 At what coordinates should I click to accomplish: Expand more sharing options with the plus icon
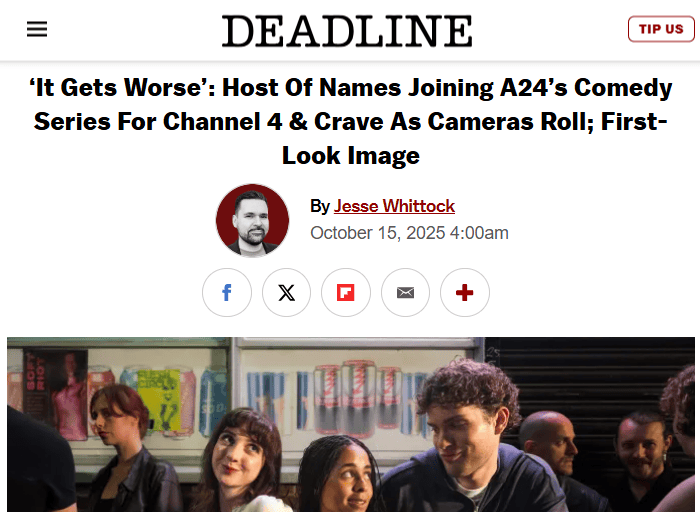click(465, 292)
